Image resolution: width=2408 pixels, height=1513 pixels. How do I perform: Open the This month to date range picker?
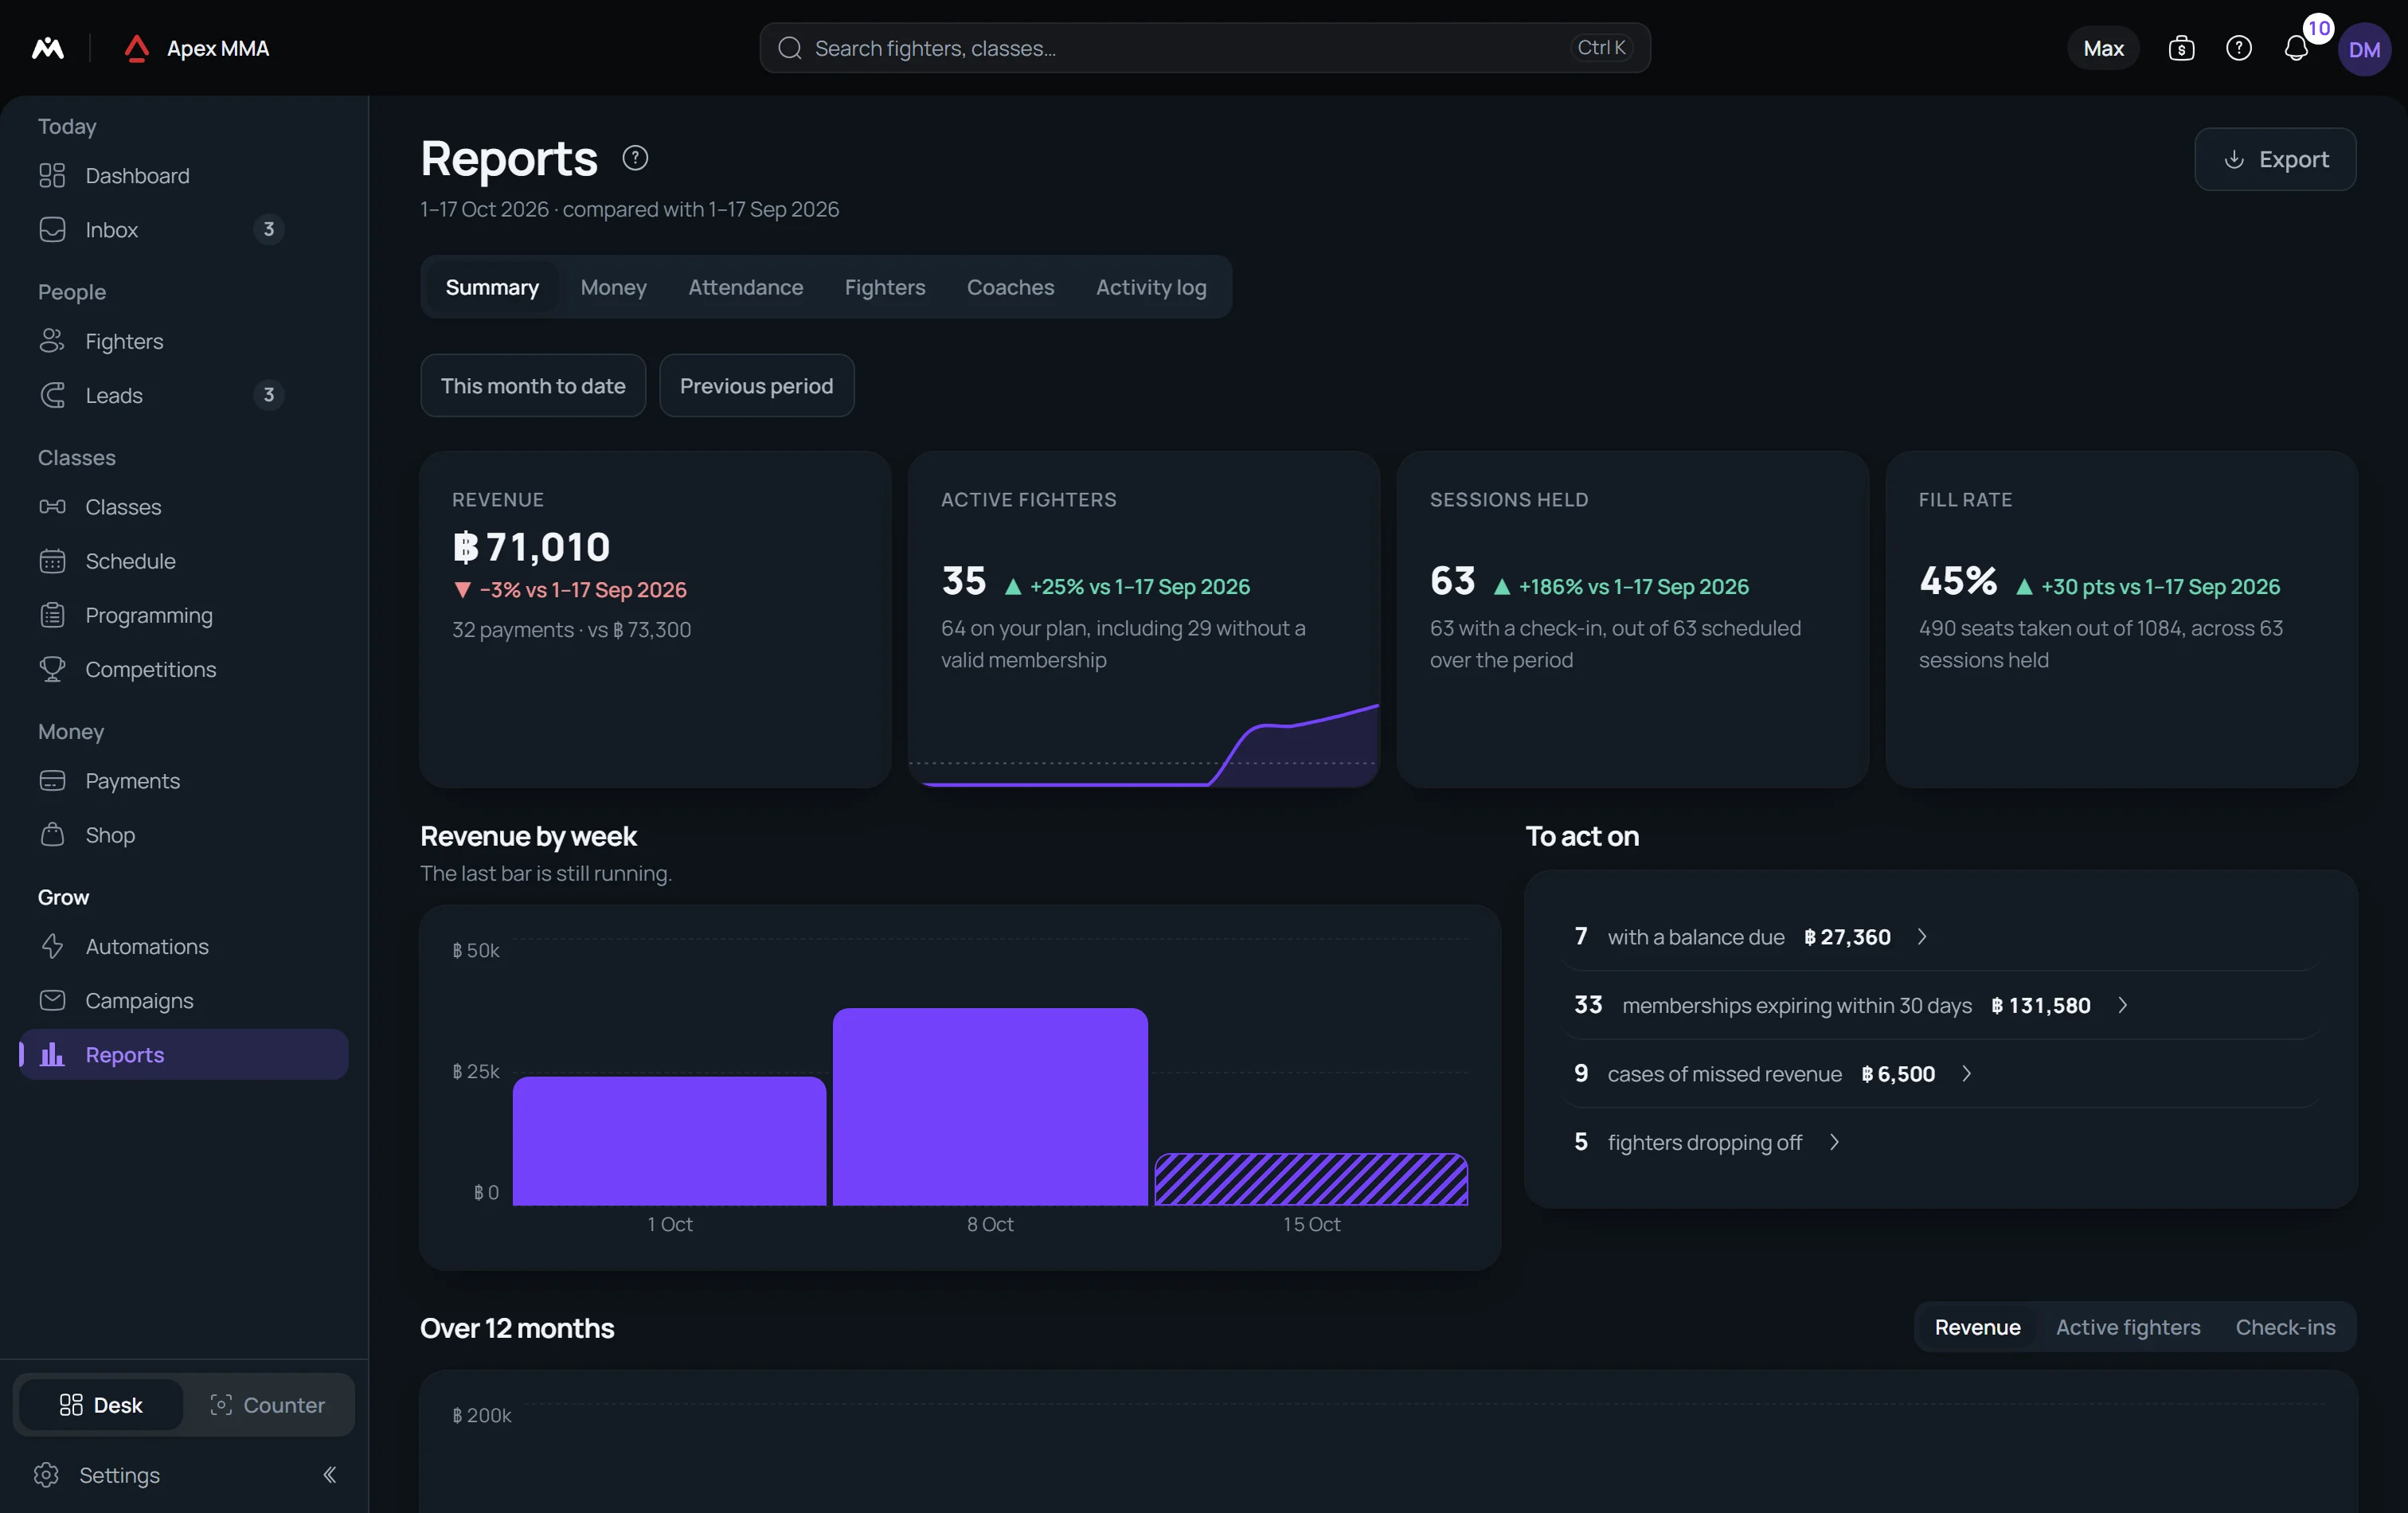pyautogui.click(x=533, y=386)
